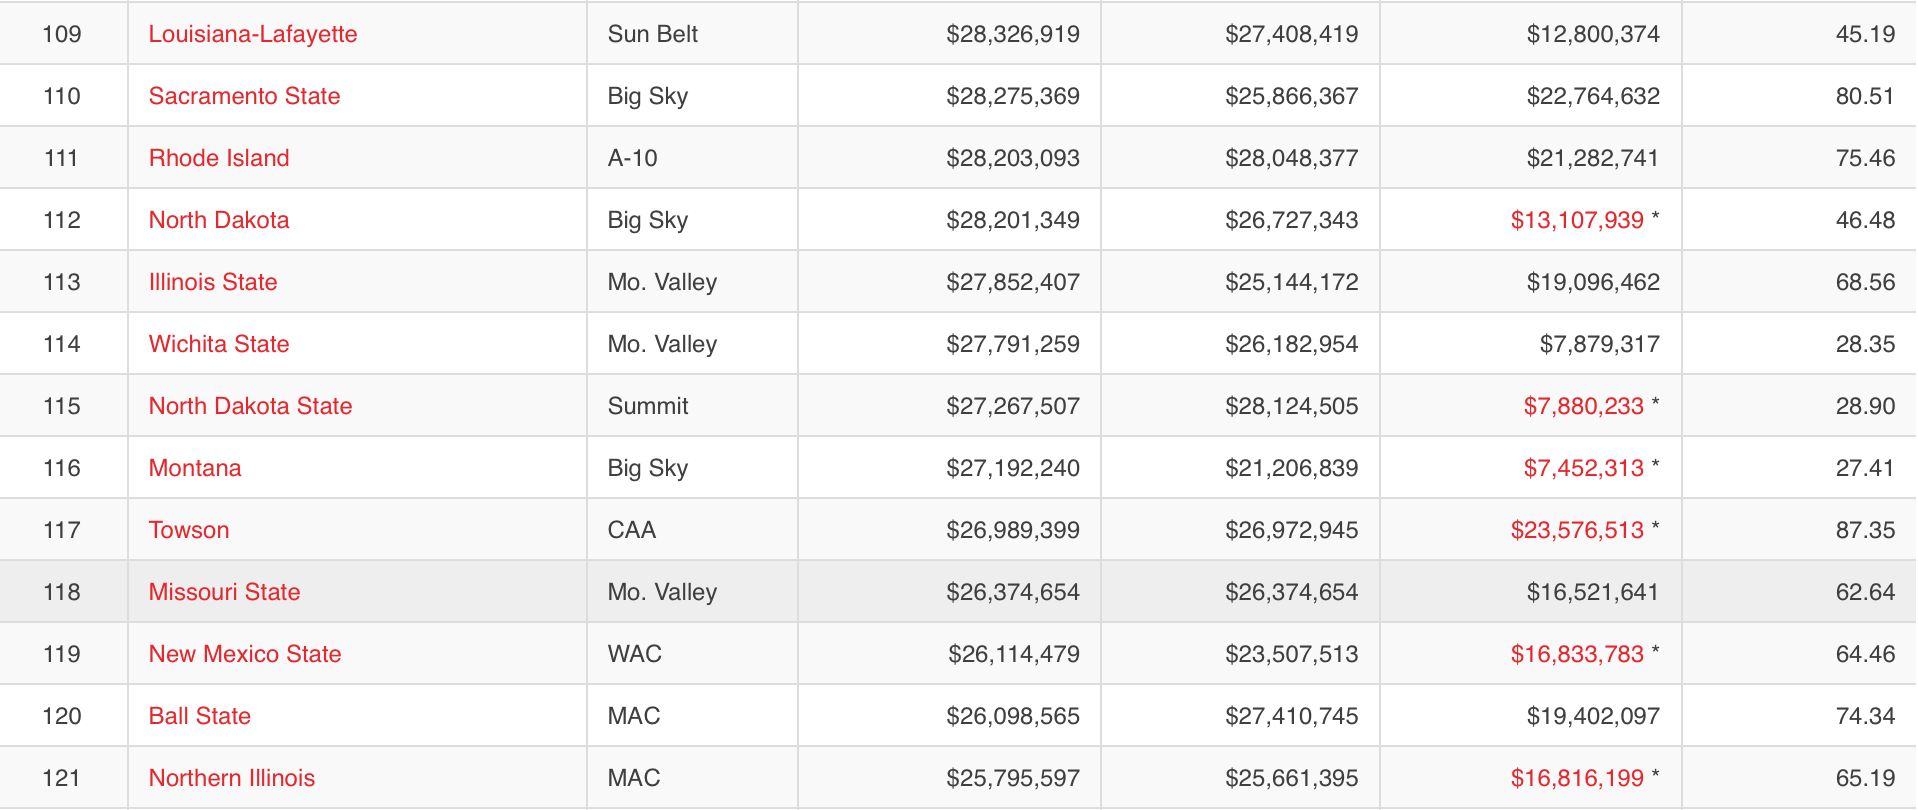1918x810 pixels.
Task: Click Montana's red $7,452,313 amount
Action: click(x=1583, y=468)
